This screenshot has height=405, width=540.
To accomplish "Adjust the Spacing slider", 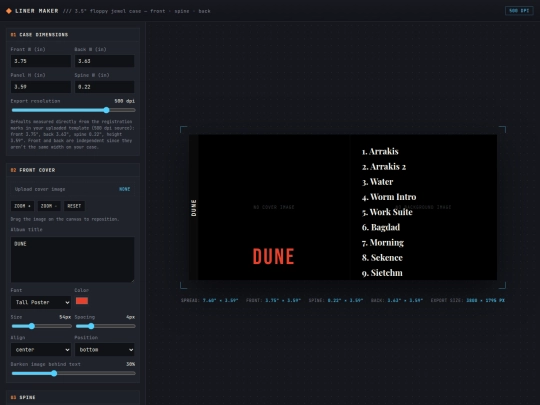I will [105, 326].
